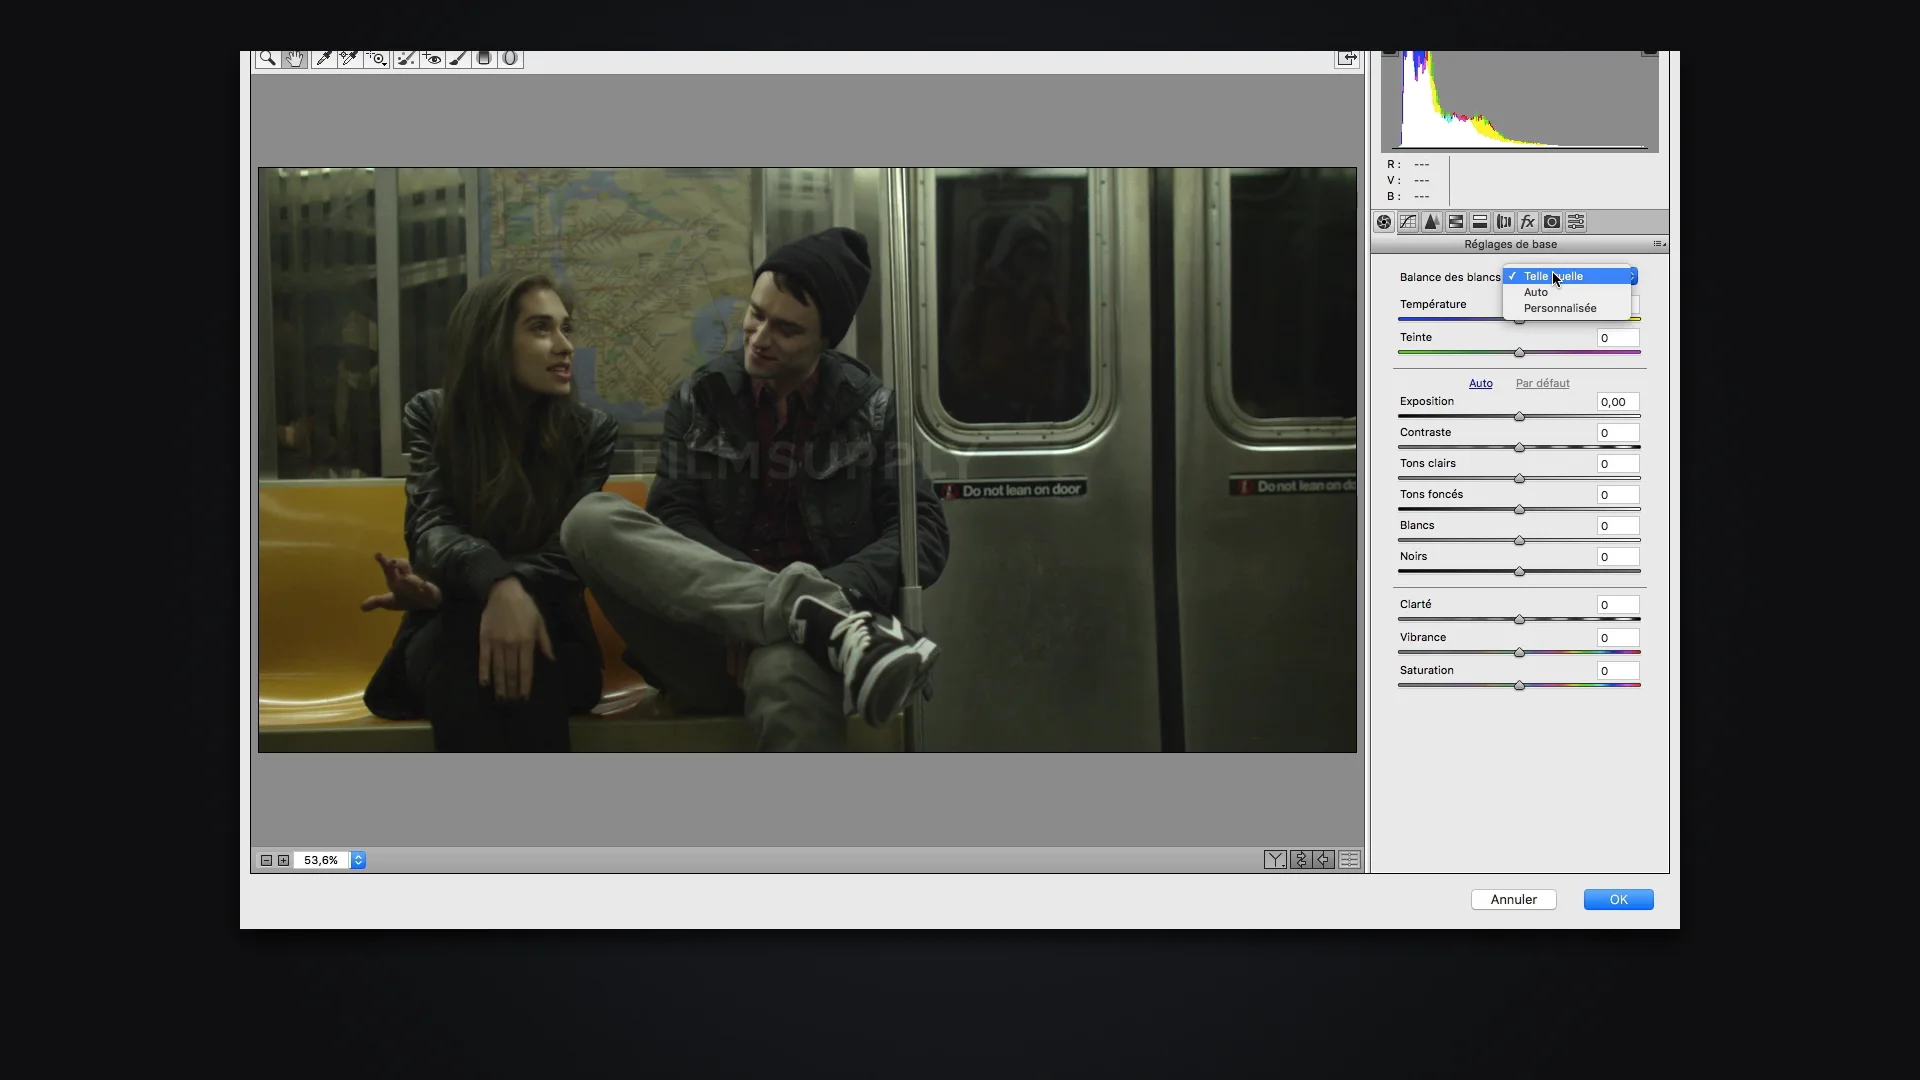
Task: Click the Contraste value field
Action: point(1618,433)
